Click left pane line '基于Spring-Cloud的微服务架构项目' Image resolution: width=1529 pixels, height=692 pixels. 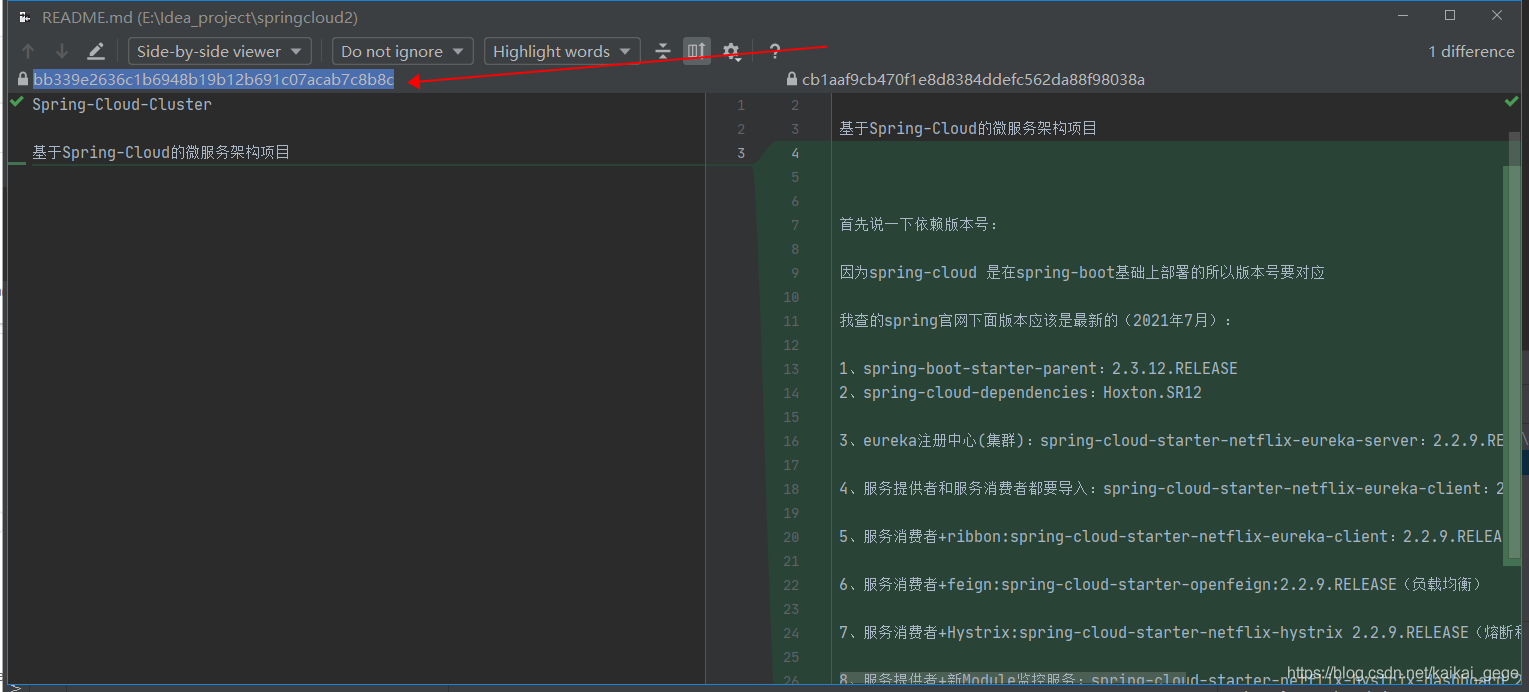pyautogui.click(x=161, y=152)
